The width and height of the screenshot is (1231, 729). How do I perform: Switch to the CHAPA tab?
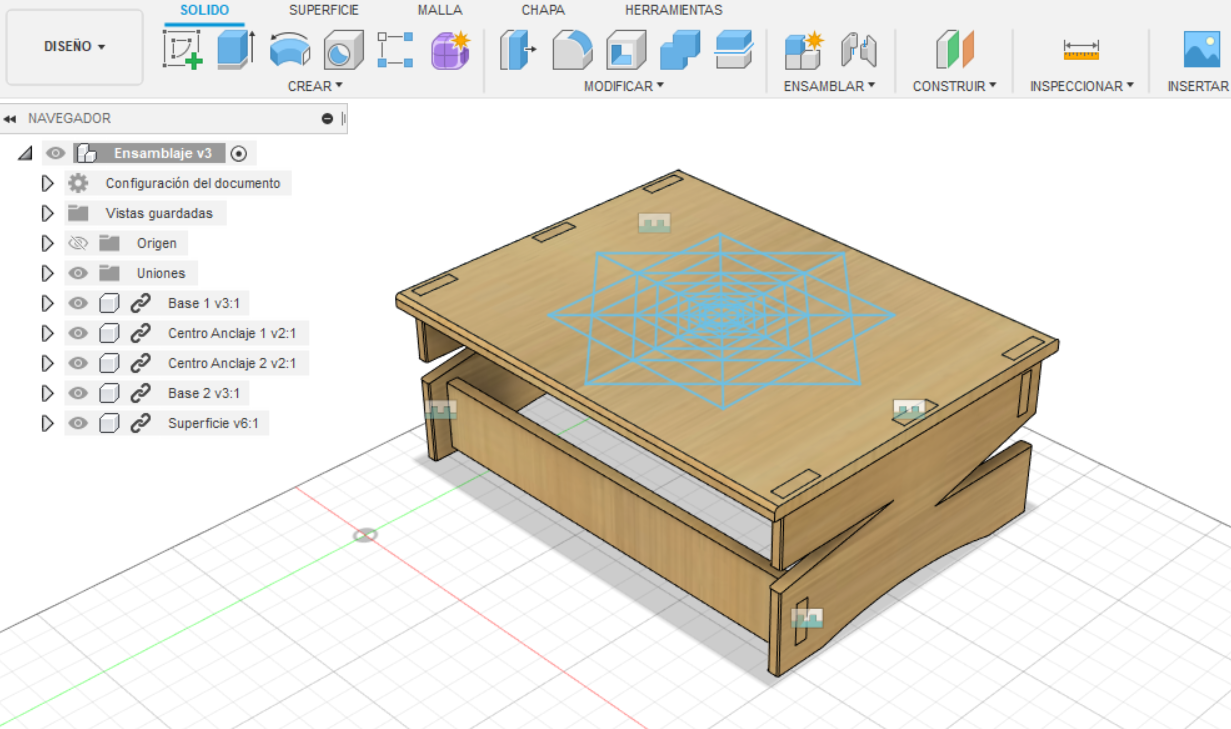[x=543, y=10]
